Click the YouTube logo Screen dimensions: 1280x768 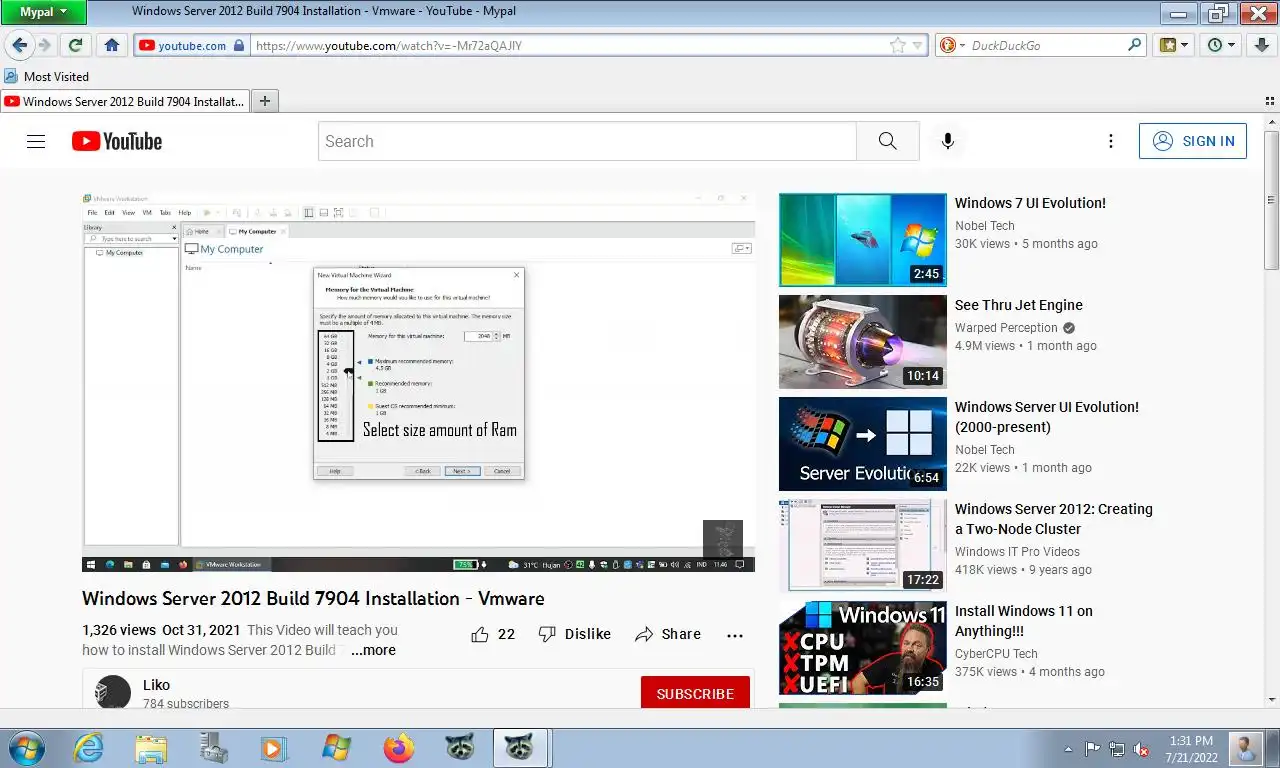(117, 141)
